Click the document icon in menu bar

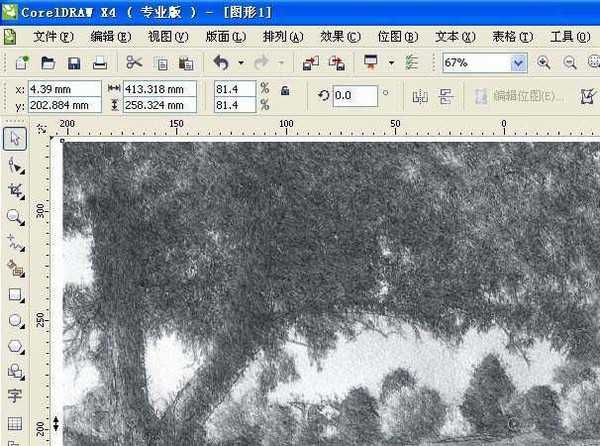(x=10, y=37)
